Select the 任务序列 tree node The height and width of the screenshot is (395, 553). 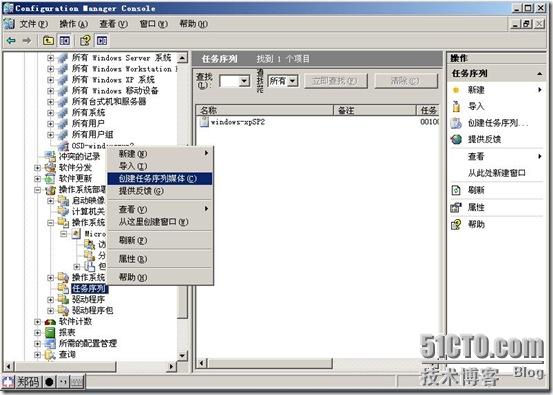coord(89,288)
